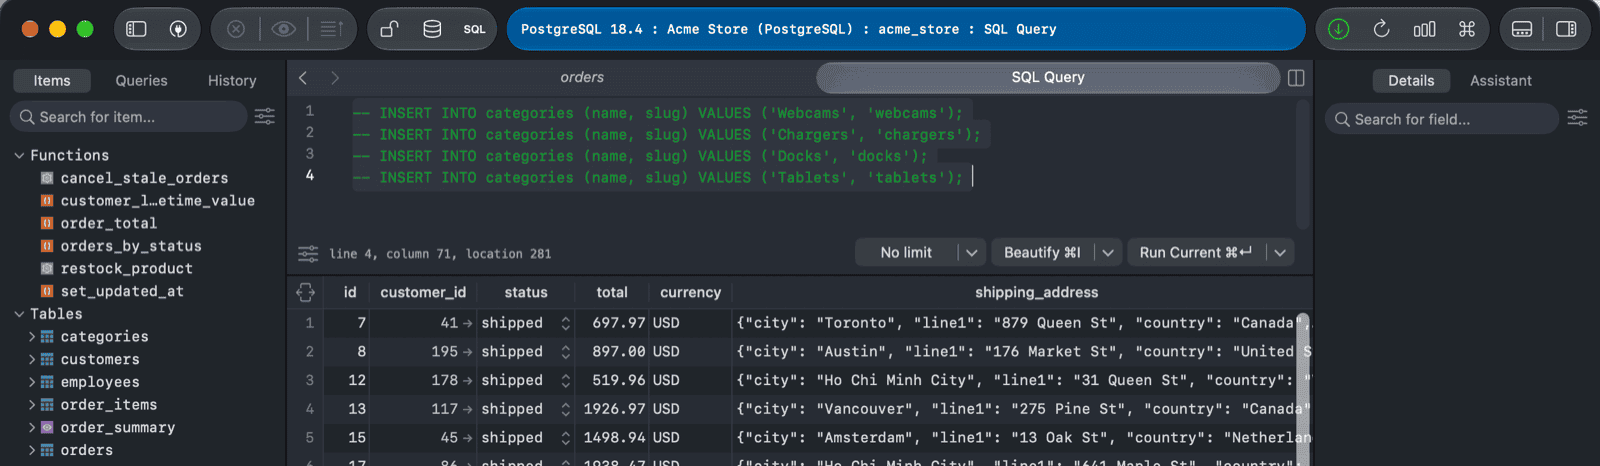Navigate back with left chevron

[303, 77]
